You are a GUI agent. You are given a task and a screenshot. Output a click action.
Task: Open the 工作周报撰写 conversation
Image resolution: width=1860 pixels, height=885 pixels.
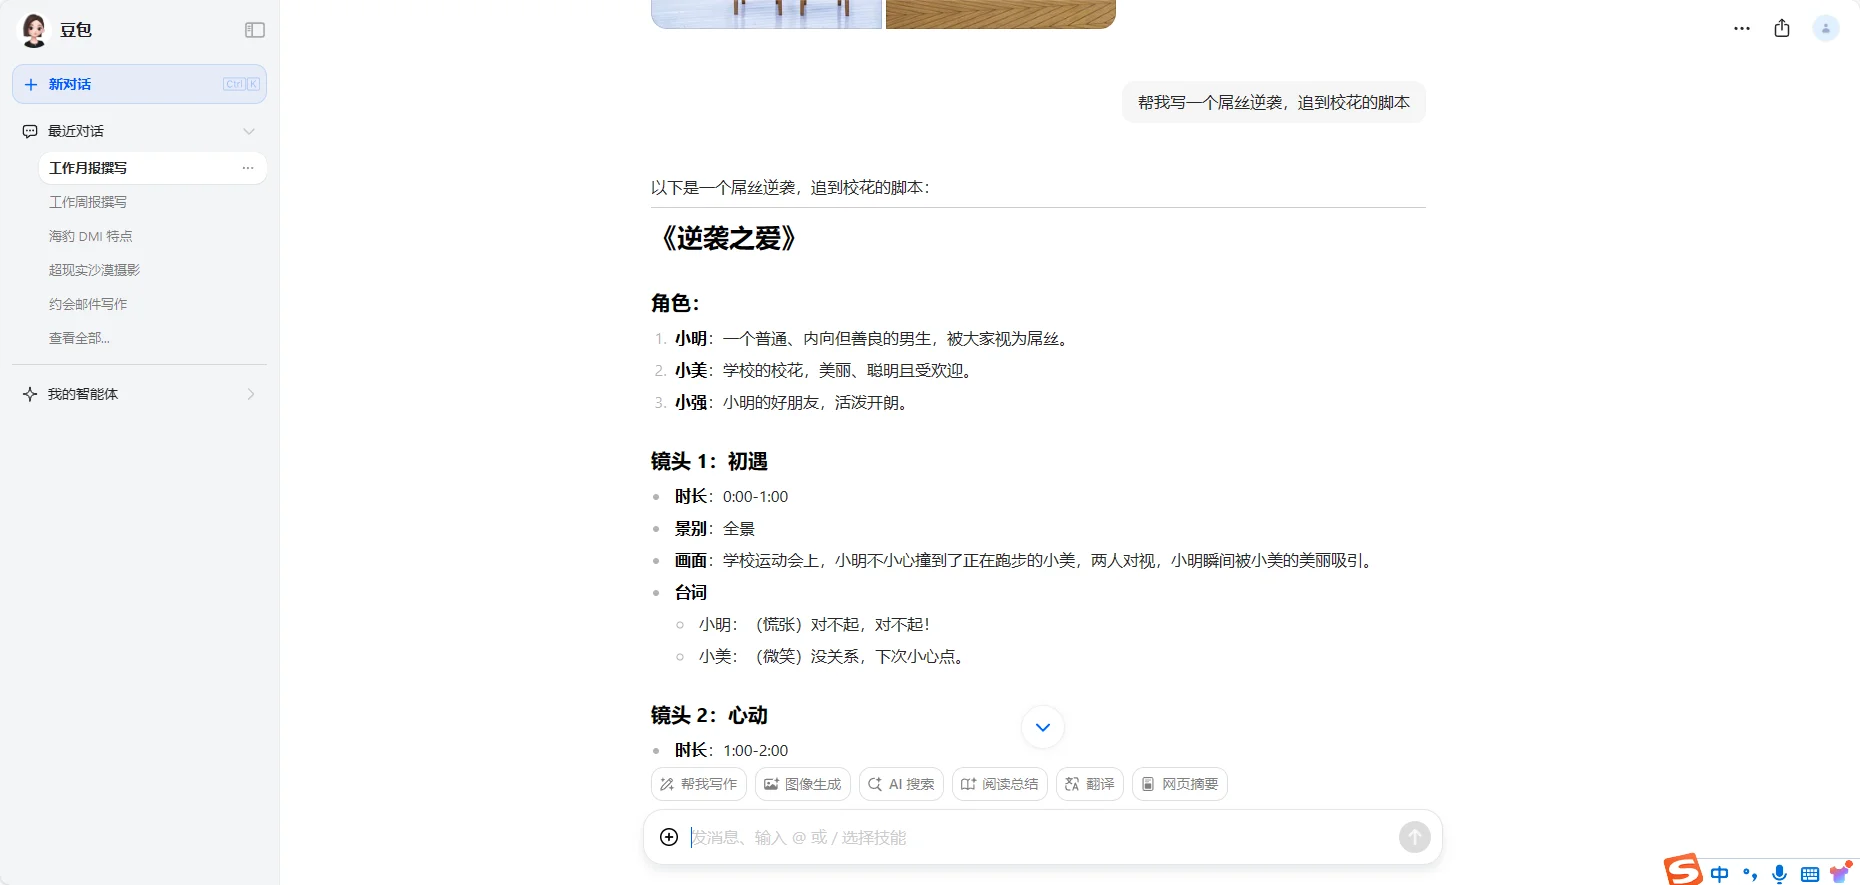88,202
